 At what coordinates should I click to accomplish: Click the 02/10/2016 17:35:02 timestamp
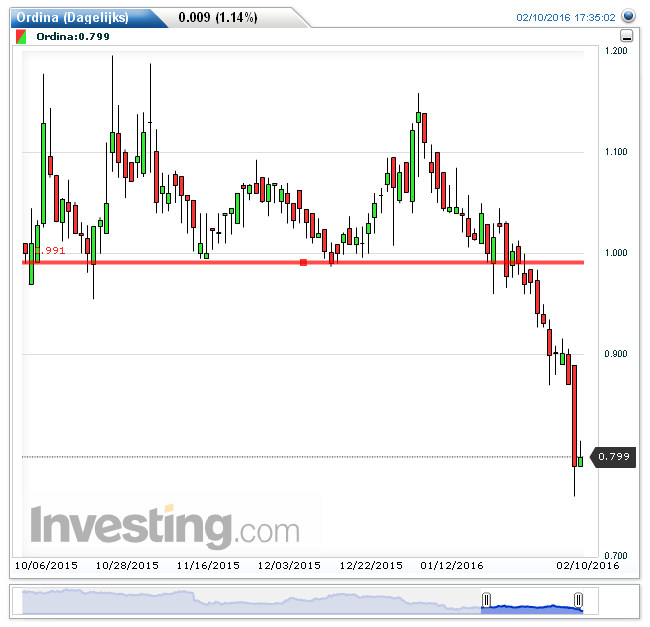tap(566, 17)
